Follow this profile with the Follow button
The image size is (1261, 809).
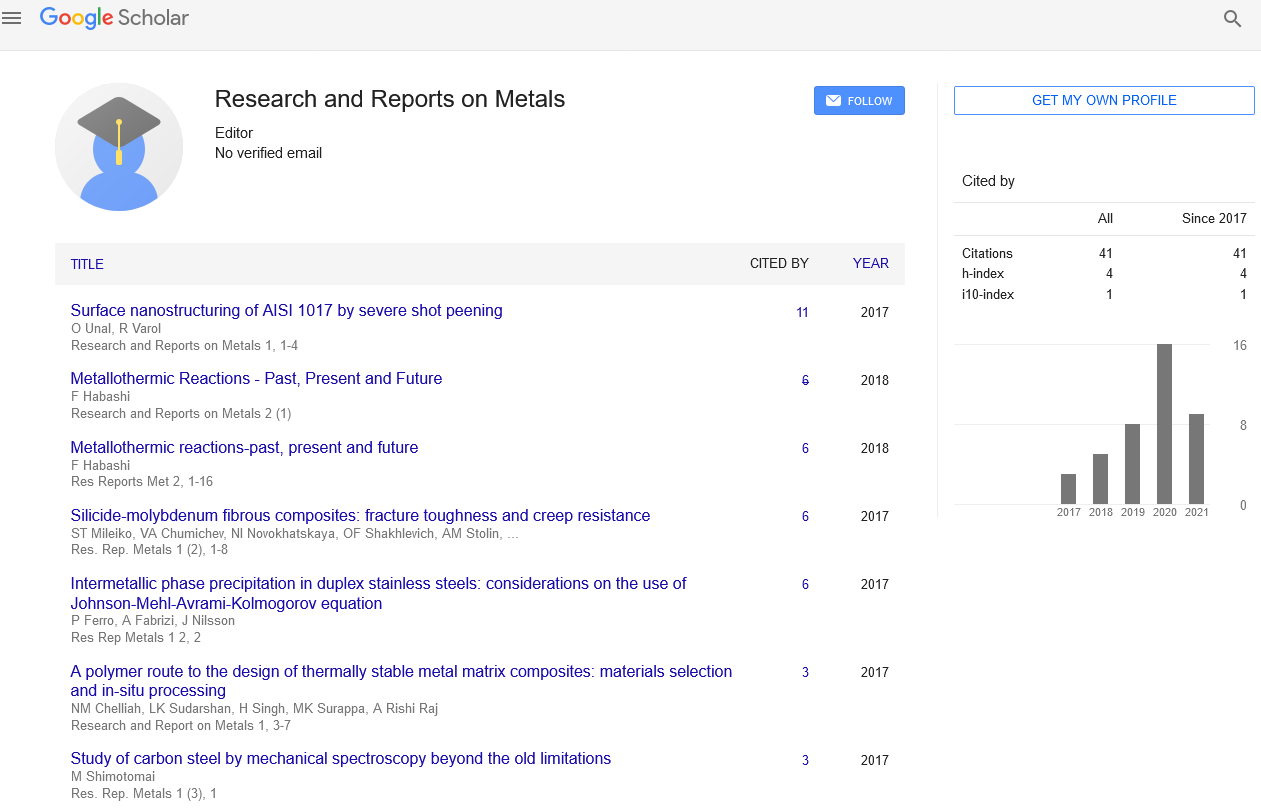point(859,101)
